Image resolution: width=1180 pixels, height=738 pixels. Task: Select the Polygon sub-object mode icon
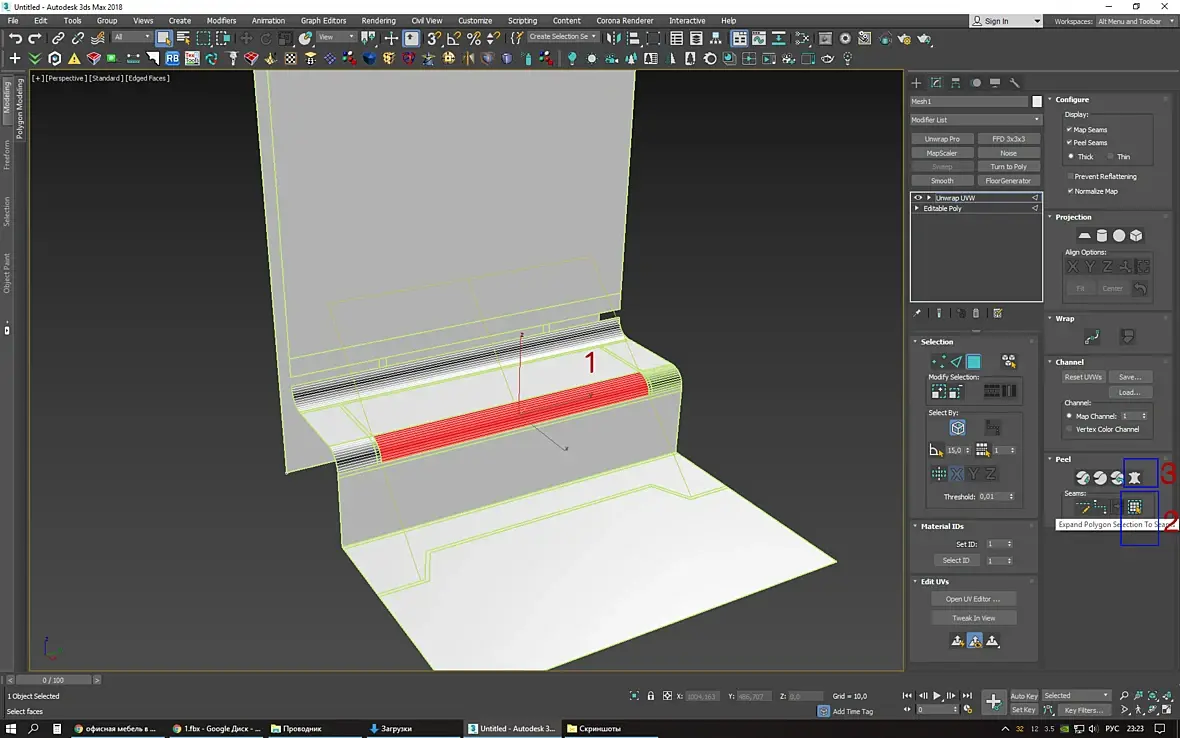point(974,362)
